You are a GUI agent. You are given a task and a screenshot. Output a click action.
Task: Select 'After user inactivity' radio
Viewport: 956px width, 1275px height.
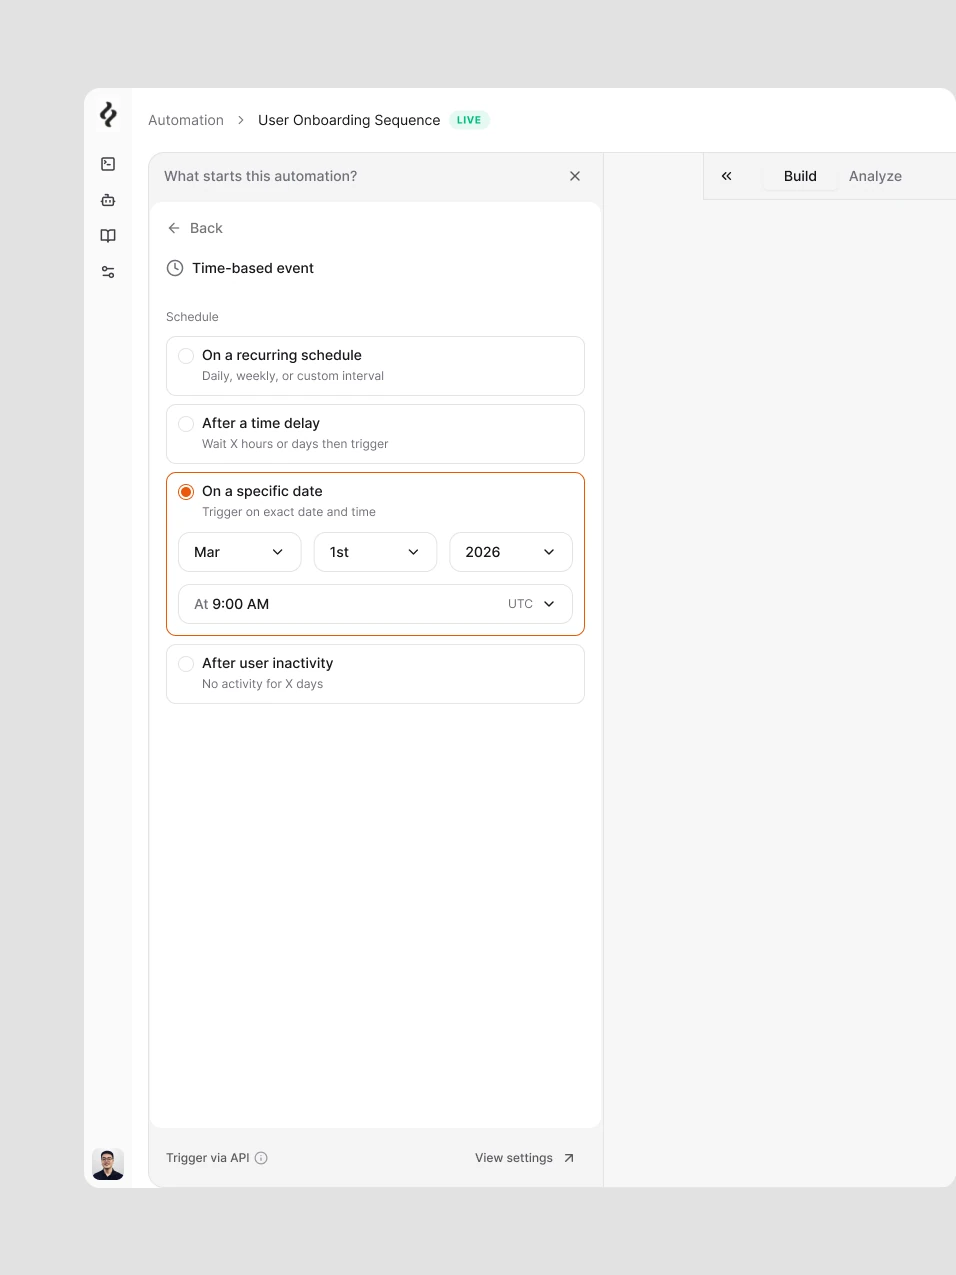[186, 664]
